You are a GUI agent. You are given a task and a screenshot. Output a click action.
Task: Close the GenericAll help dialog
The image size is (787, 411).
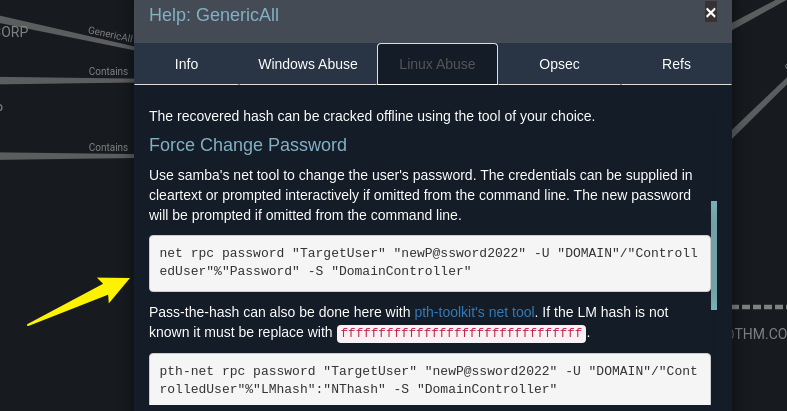(x=710, y=13)
